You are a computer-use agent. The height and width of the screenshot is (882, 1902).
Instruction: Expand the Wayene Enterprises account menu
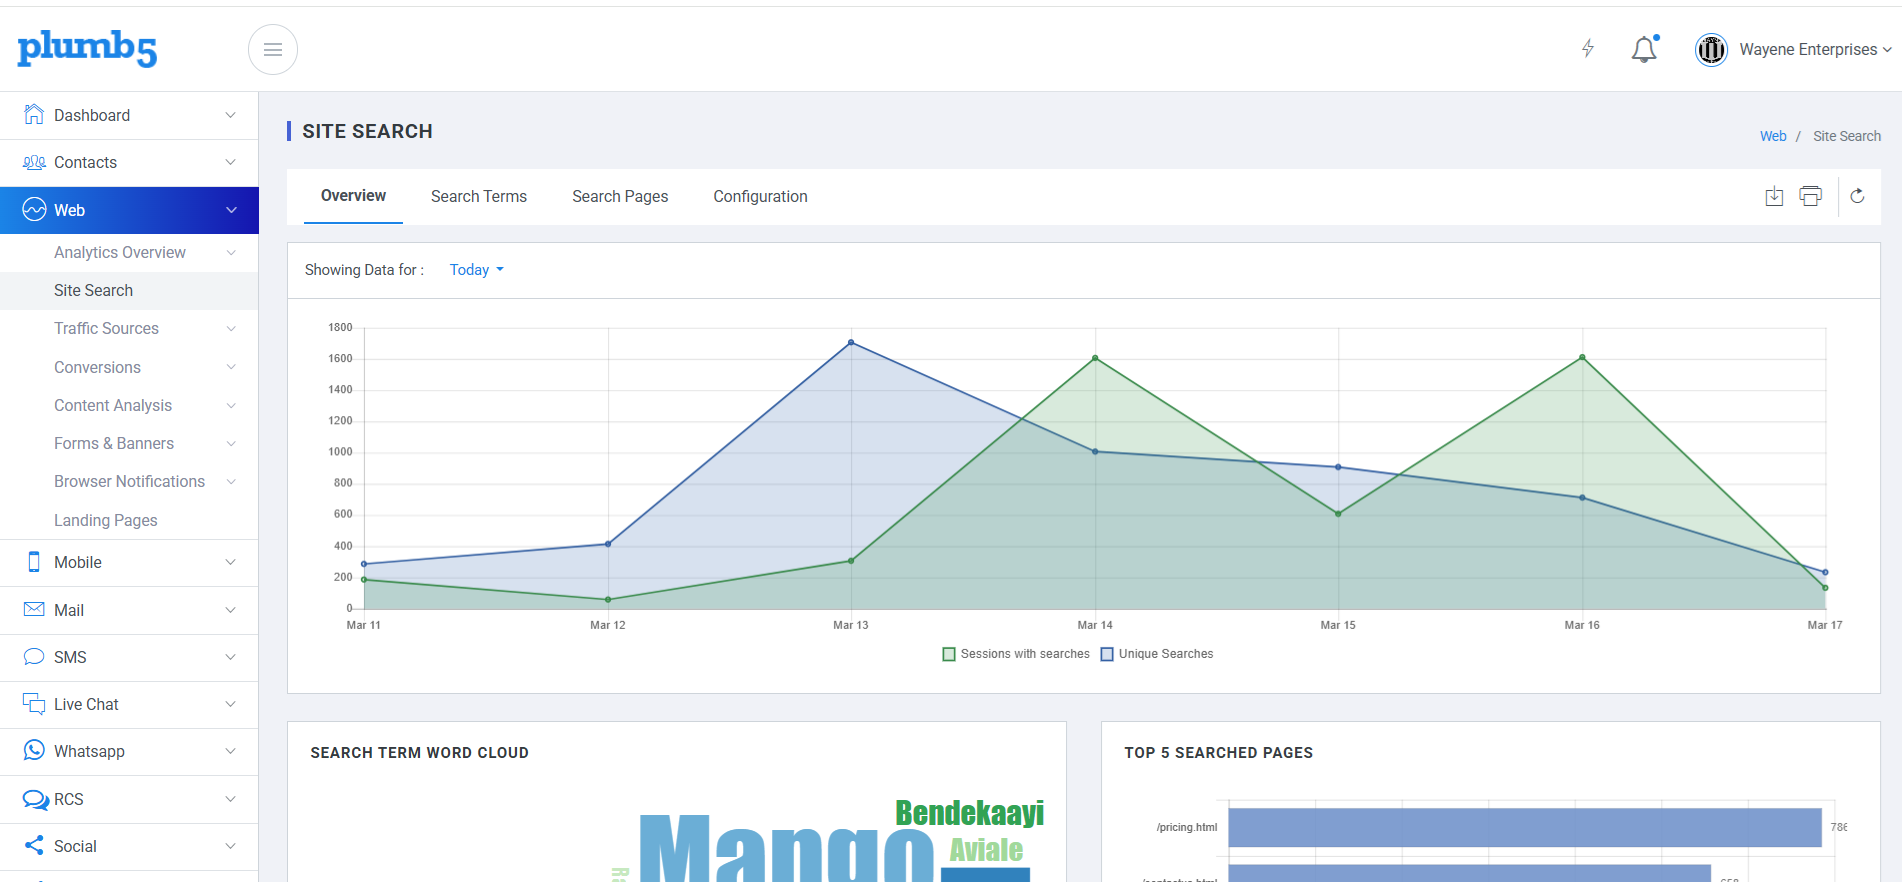[1794, 49]
